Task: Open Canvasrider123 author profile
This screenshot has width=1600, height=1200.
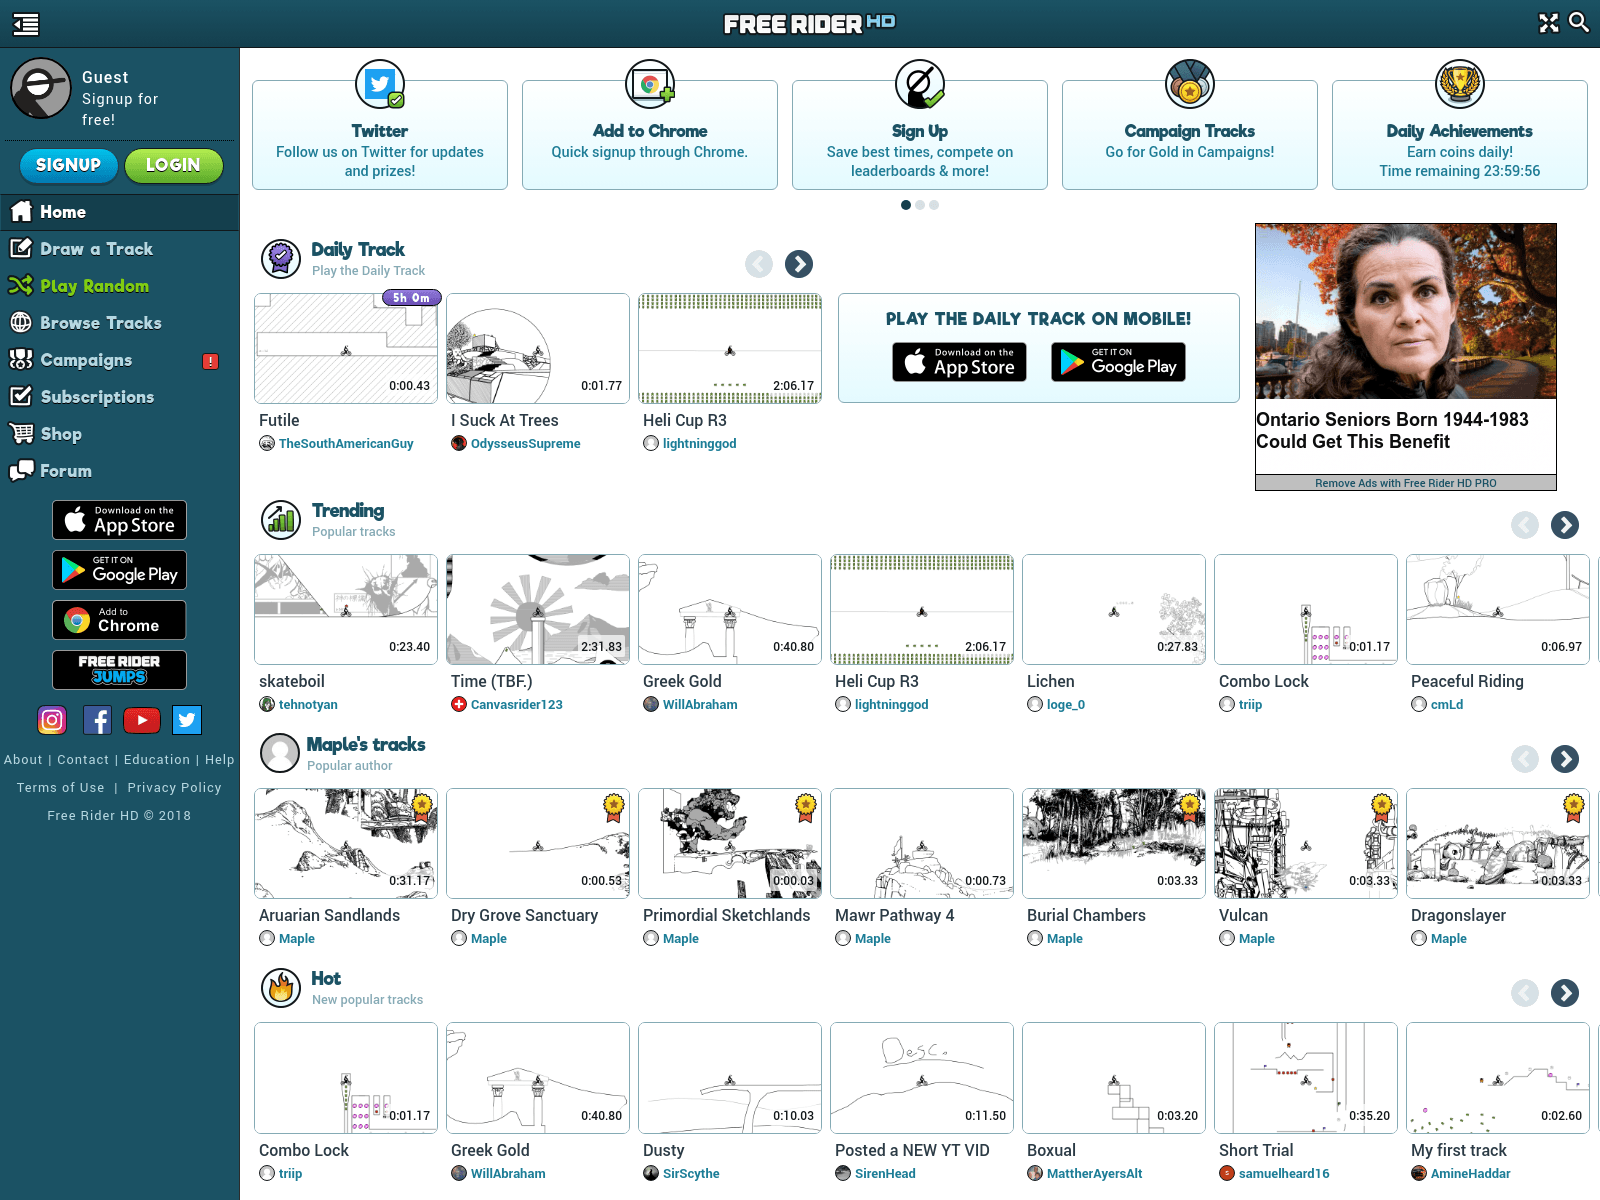Action: [517, 705]
